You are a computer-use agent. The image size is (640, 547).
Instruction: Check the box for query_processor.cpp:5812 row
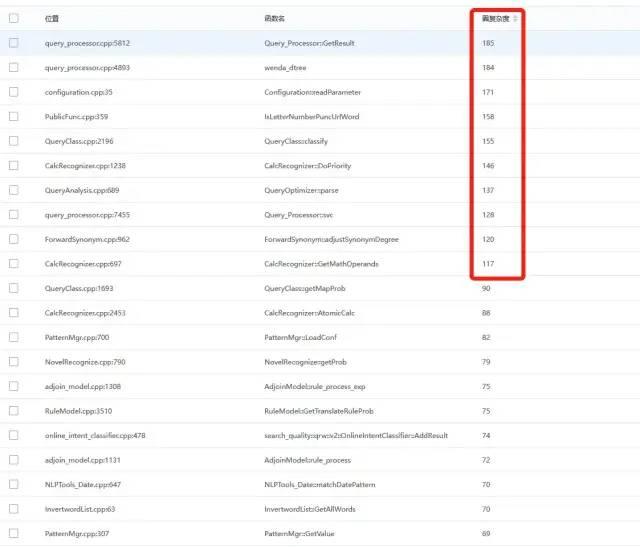[x=13, y=43]
